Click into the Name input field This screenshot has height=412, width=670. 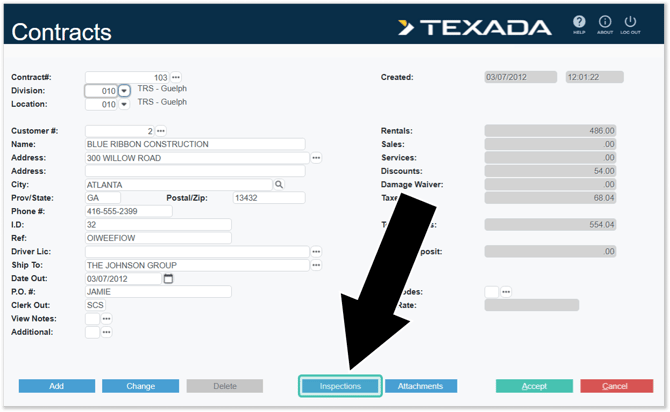coord(195,144)
